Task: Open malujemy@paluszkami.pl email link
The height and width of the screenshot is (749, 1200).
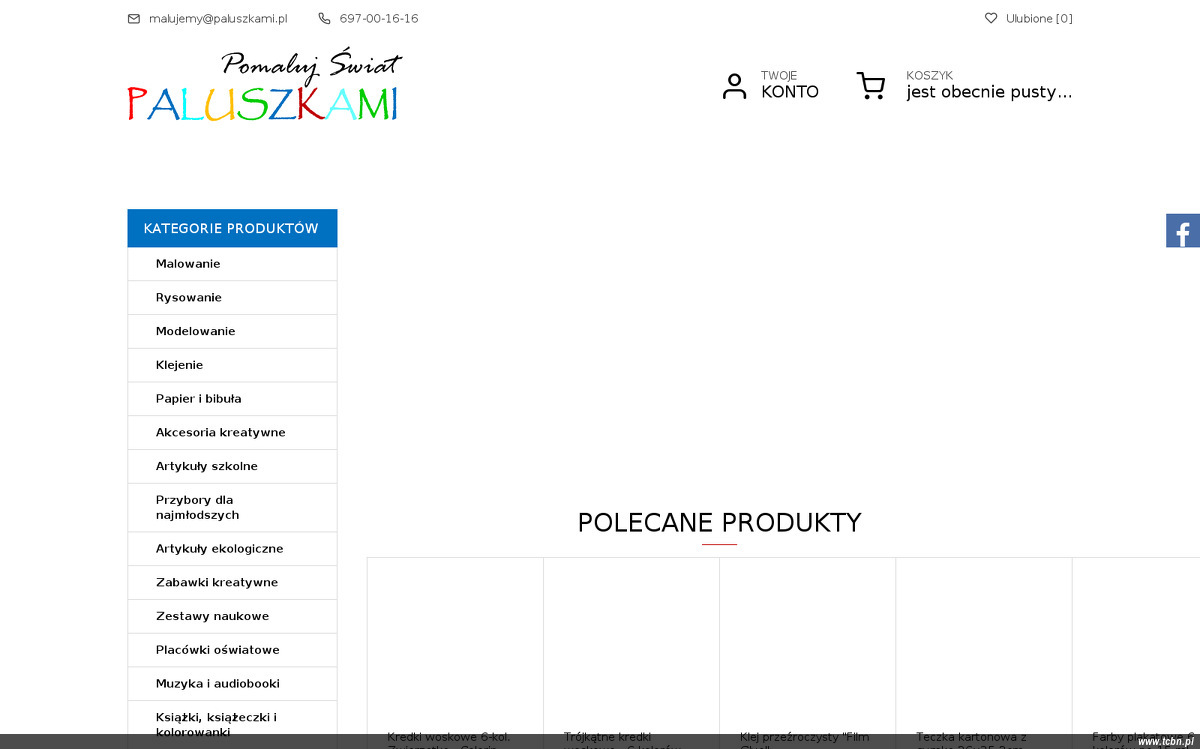Action: point(218,19)
